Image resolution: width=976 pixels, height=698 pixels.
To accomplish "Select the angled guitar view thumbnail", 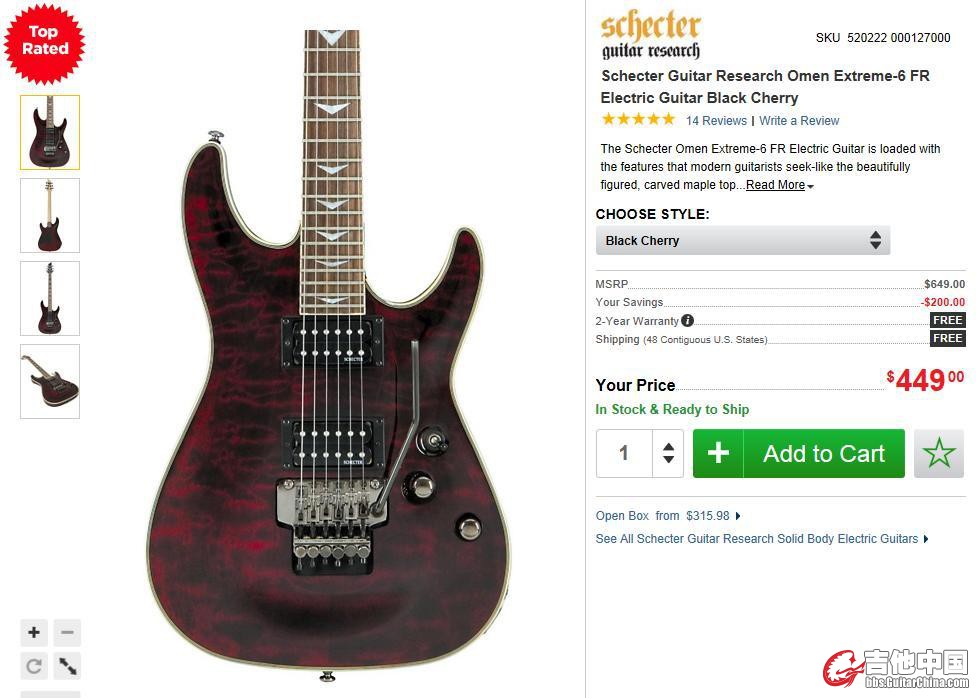I will click(50, 381).
